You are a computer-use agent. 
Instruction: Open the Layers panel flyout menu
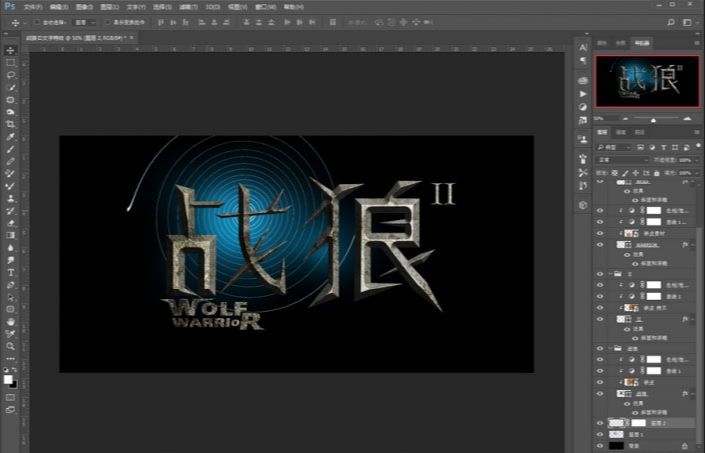click(x=697, y=132)
